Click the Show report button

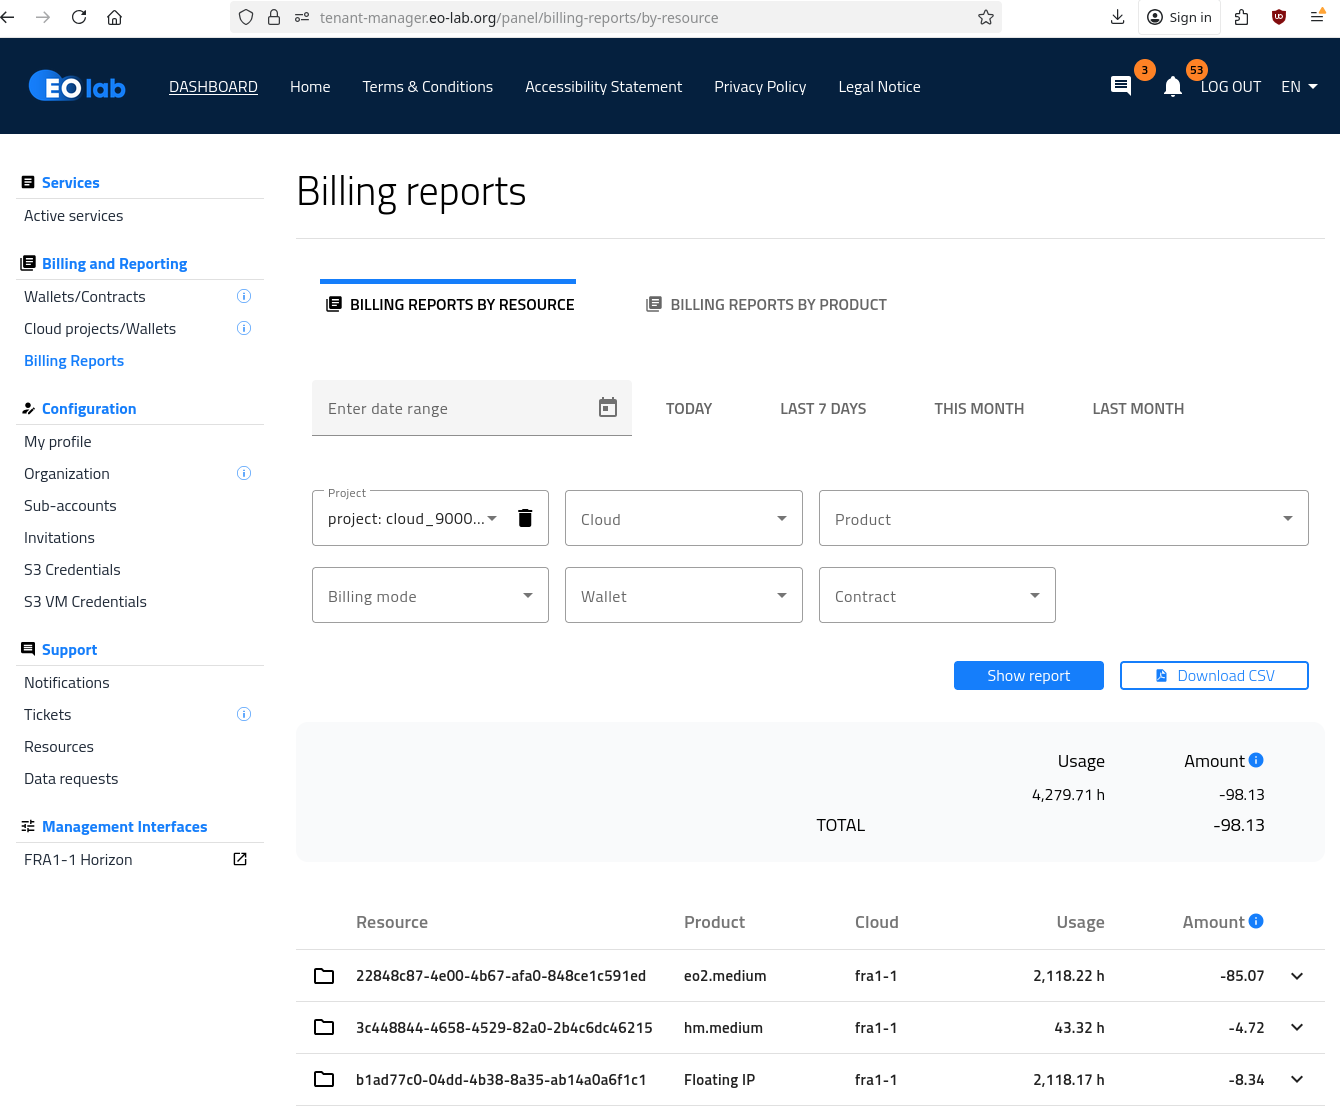1028,676
